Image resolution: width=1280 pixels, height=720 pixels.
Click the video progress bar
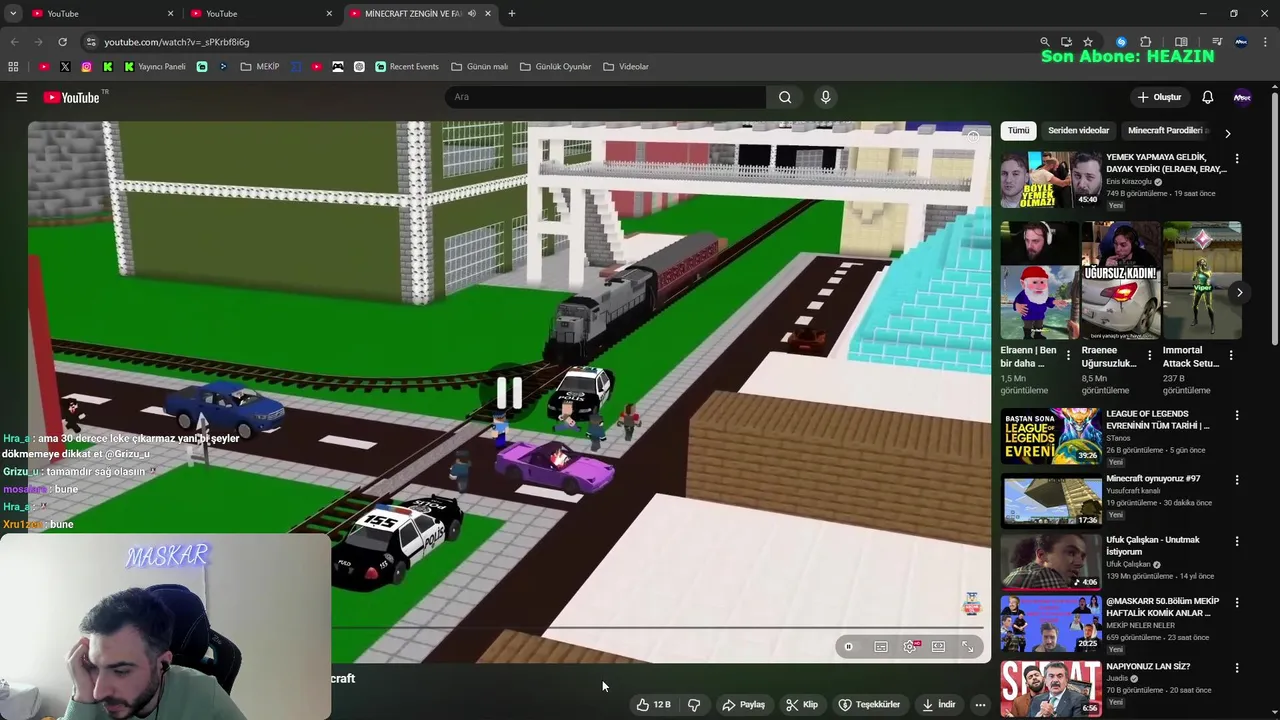[658, 628]
